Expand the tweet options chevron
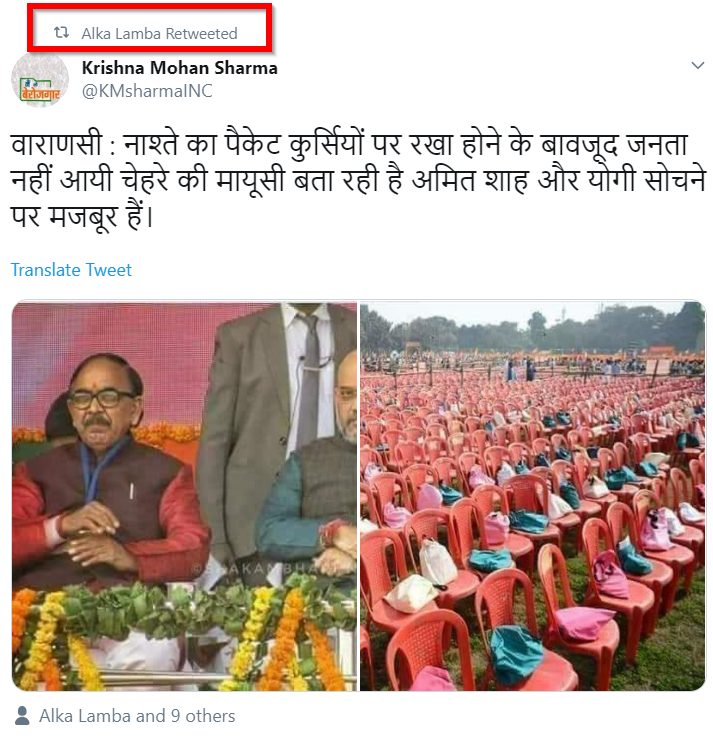Image resolution: width=713 pixels, height=752 pixels. pyautogui.click(x=697, y=65)
